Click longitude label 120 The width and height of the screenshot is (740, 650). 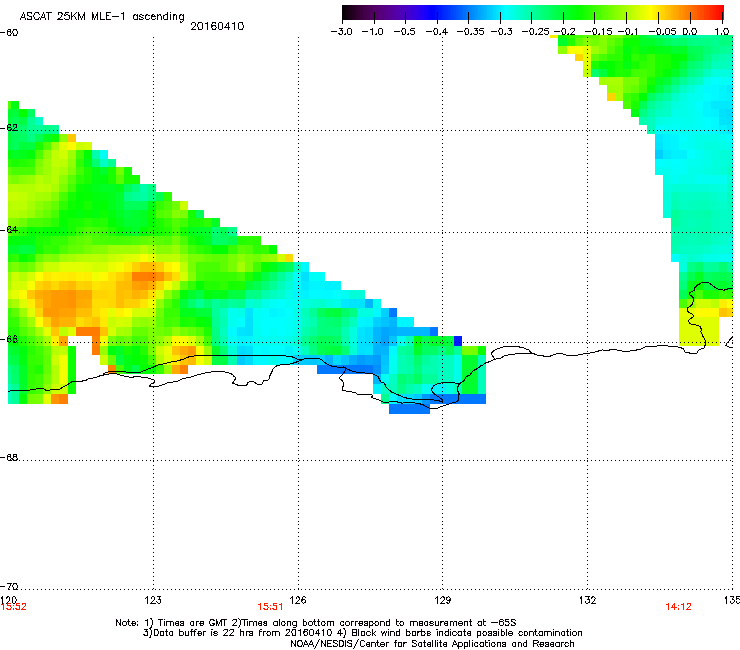pos(8,599)
